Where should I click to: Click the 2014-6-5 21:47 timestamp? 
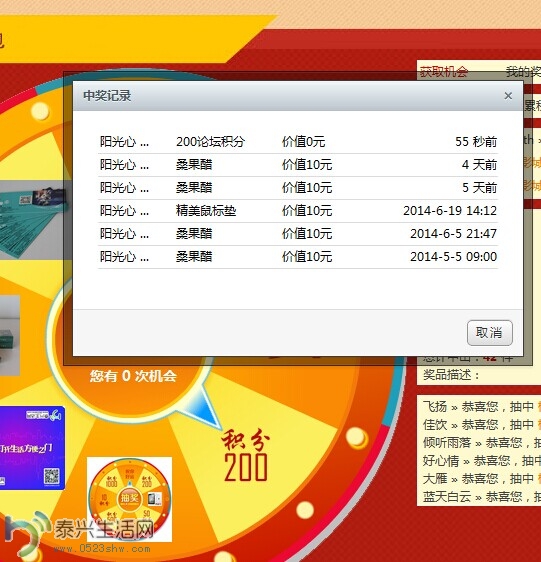click(454, 233)
